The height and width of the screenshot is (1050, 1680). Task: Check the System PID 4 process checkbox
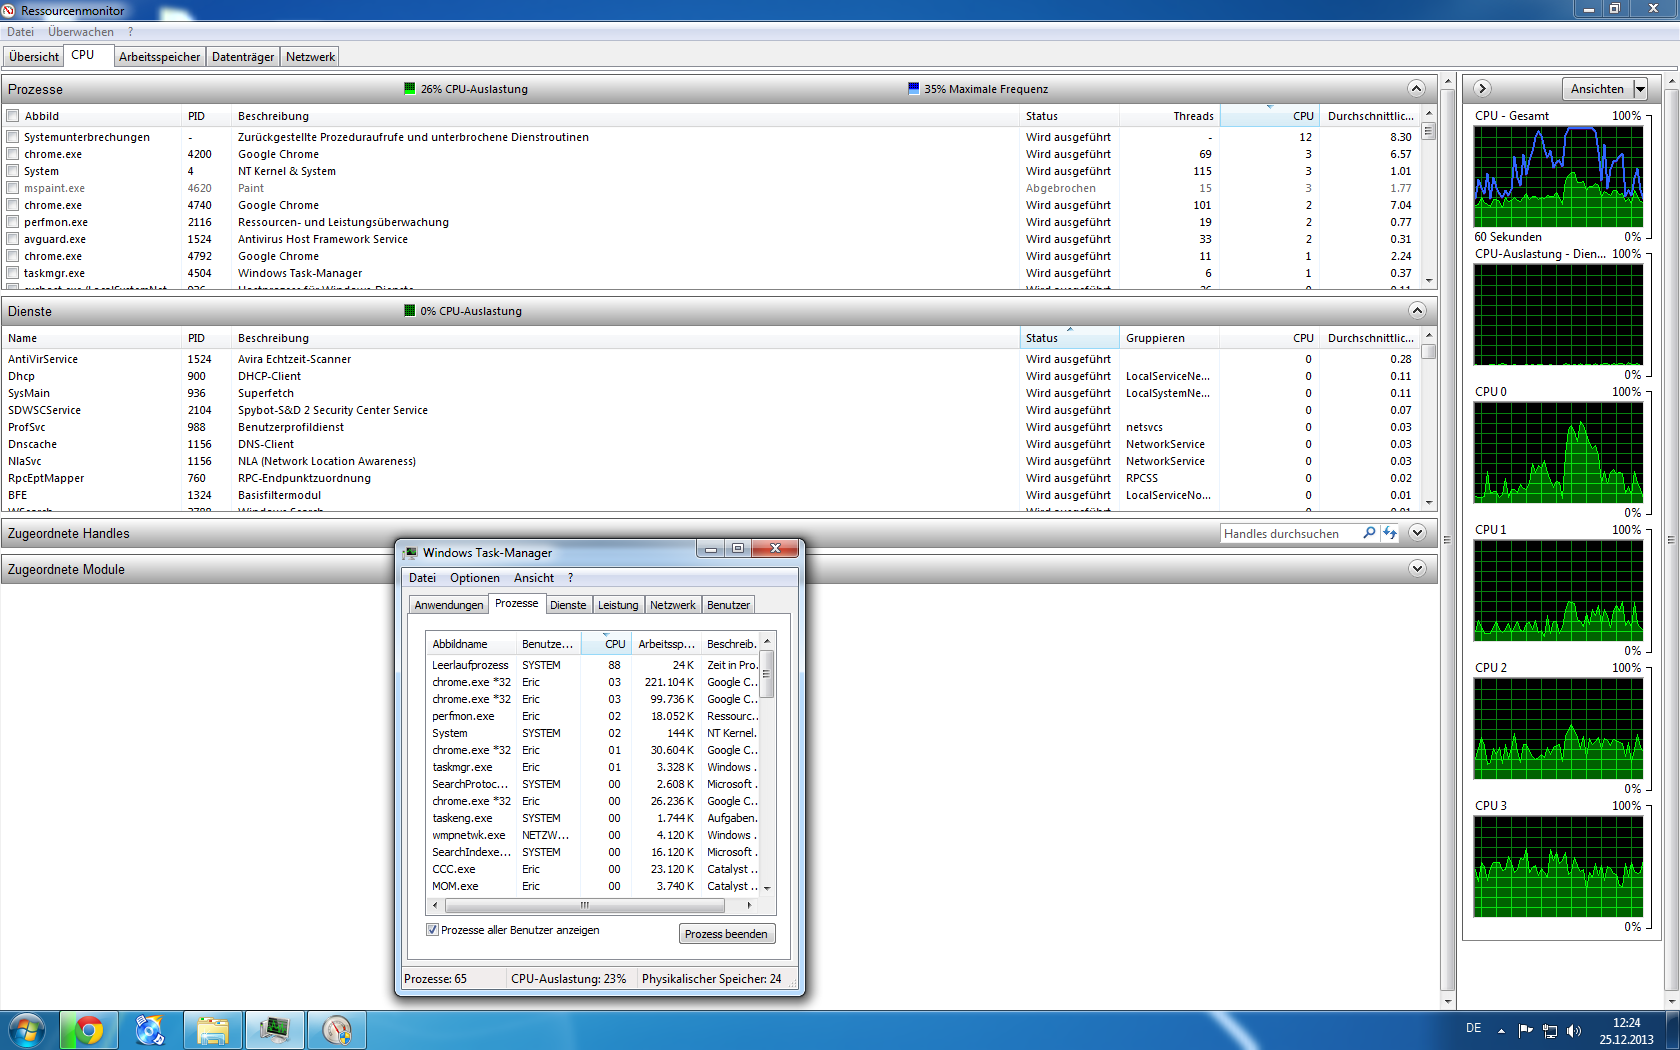pyautogui.click(x=13, y=171)
